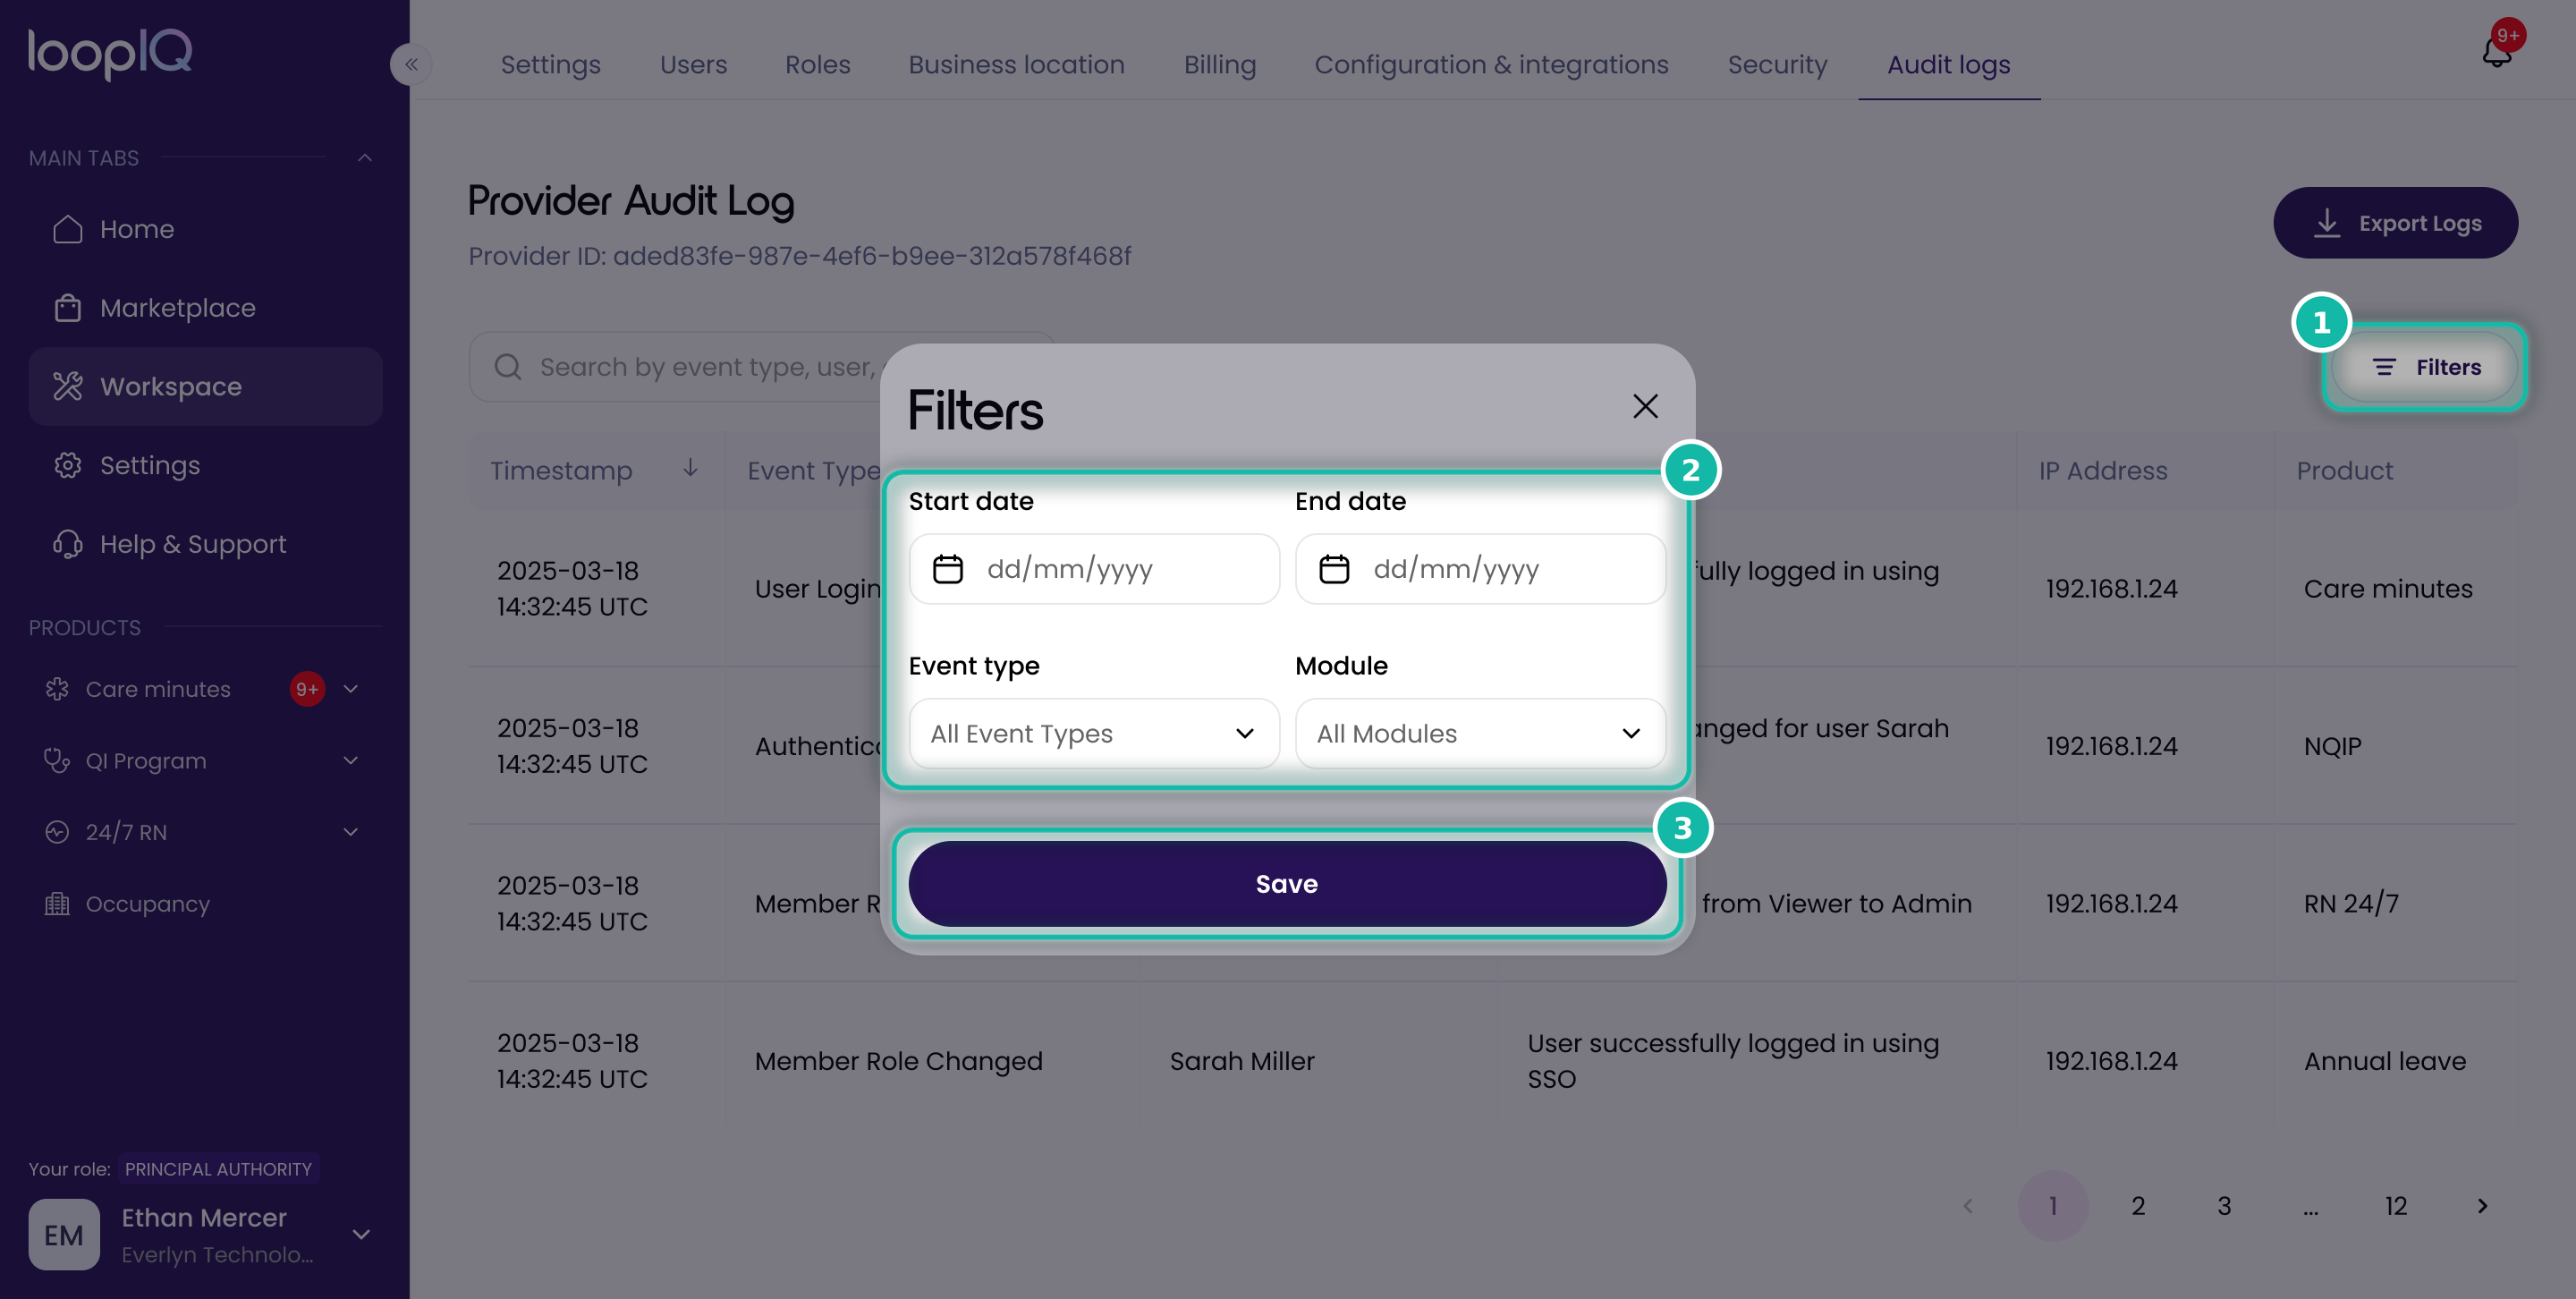Open Configuration & integrations tab

[x=1491, y=65]
